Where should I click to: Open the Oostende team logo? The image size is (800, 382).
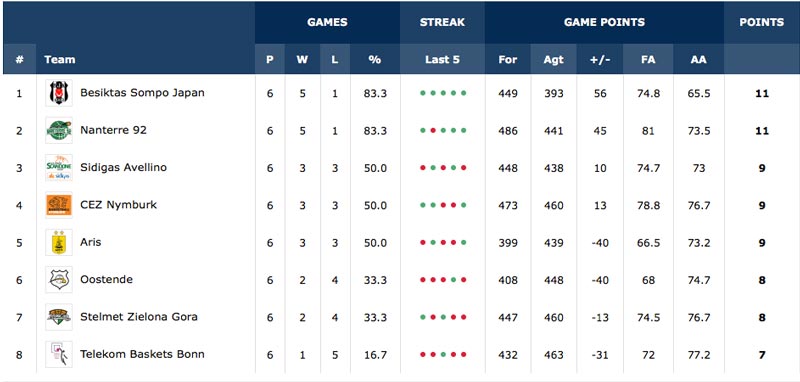tap(59, 279)
